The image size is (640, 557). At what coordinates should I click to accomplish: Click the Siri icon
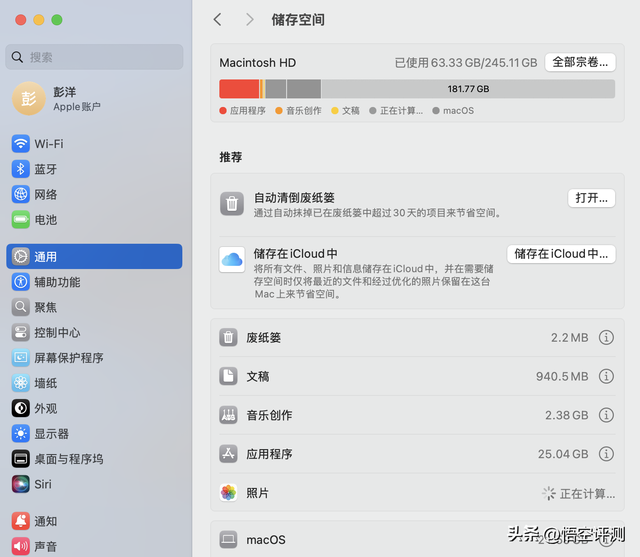tap(20, 484)
